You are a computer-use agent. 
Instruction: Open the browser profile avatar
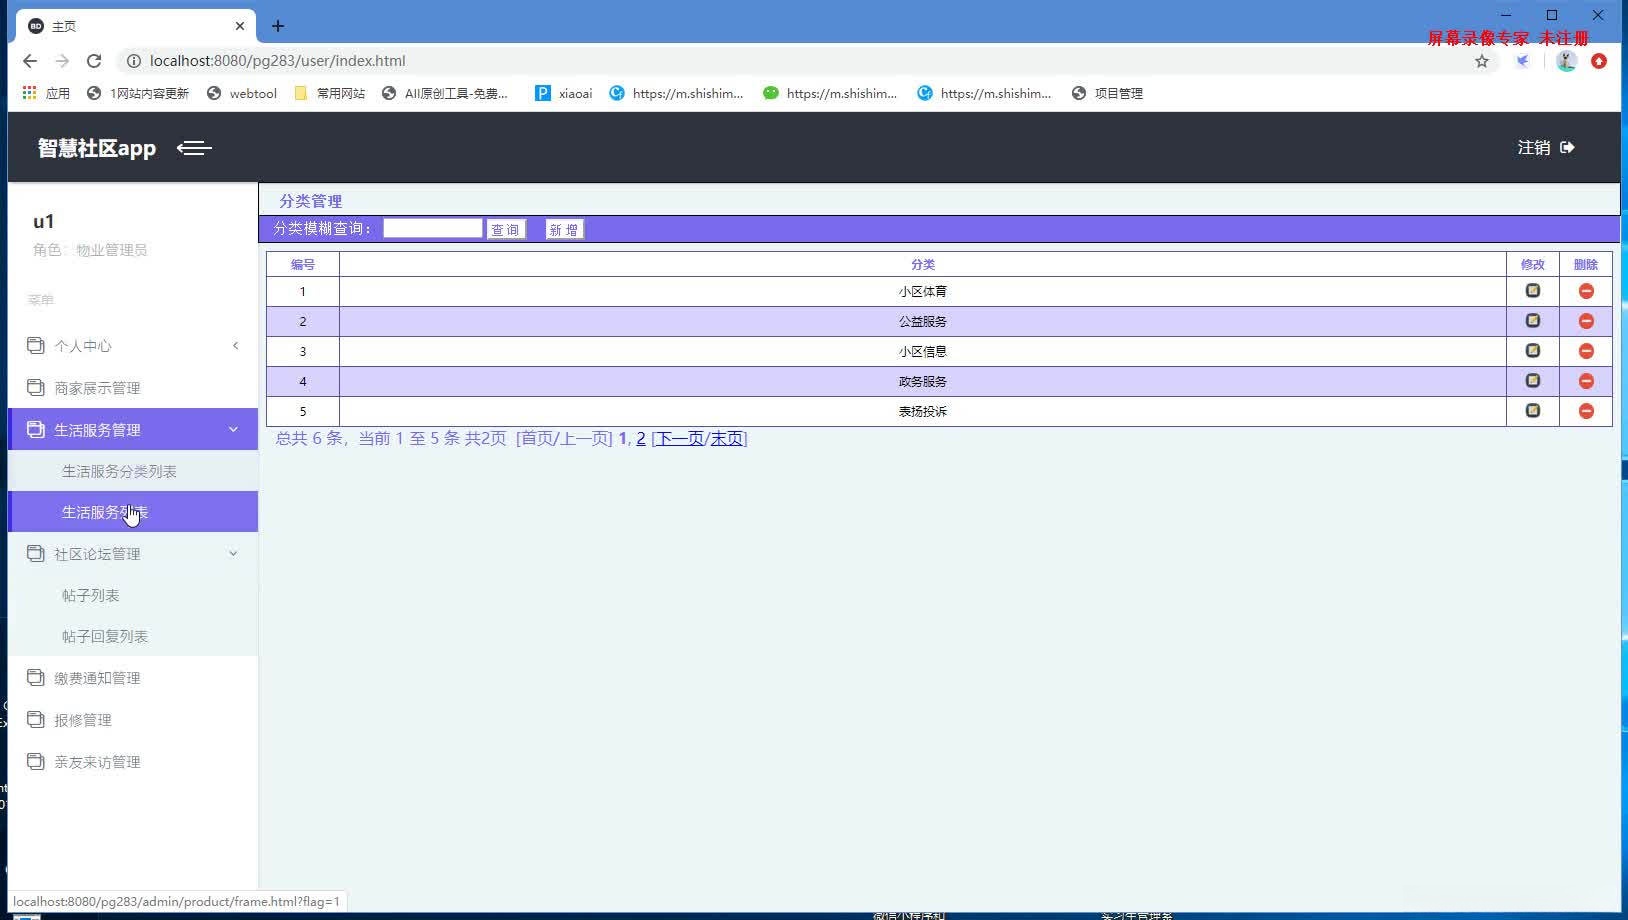[x=1567, y=61]
